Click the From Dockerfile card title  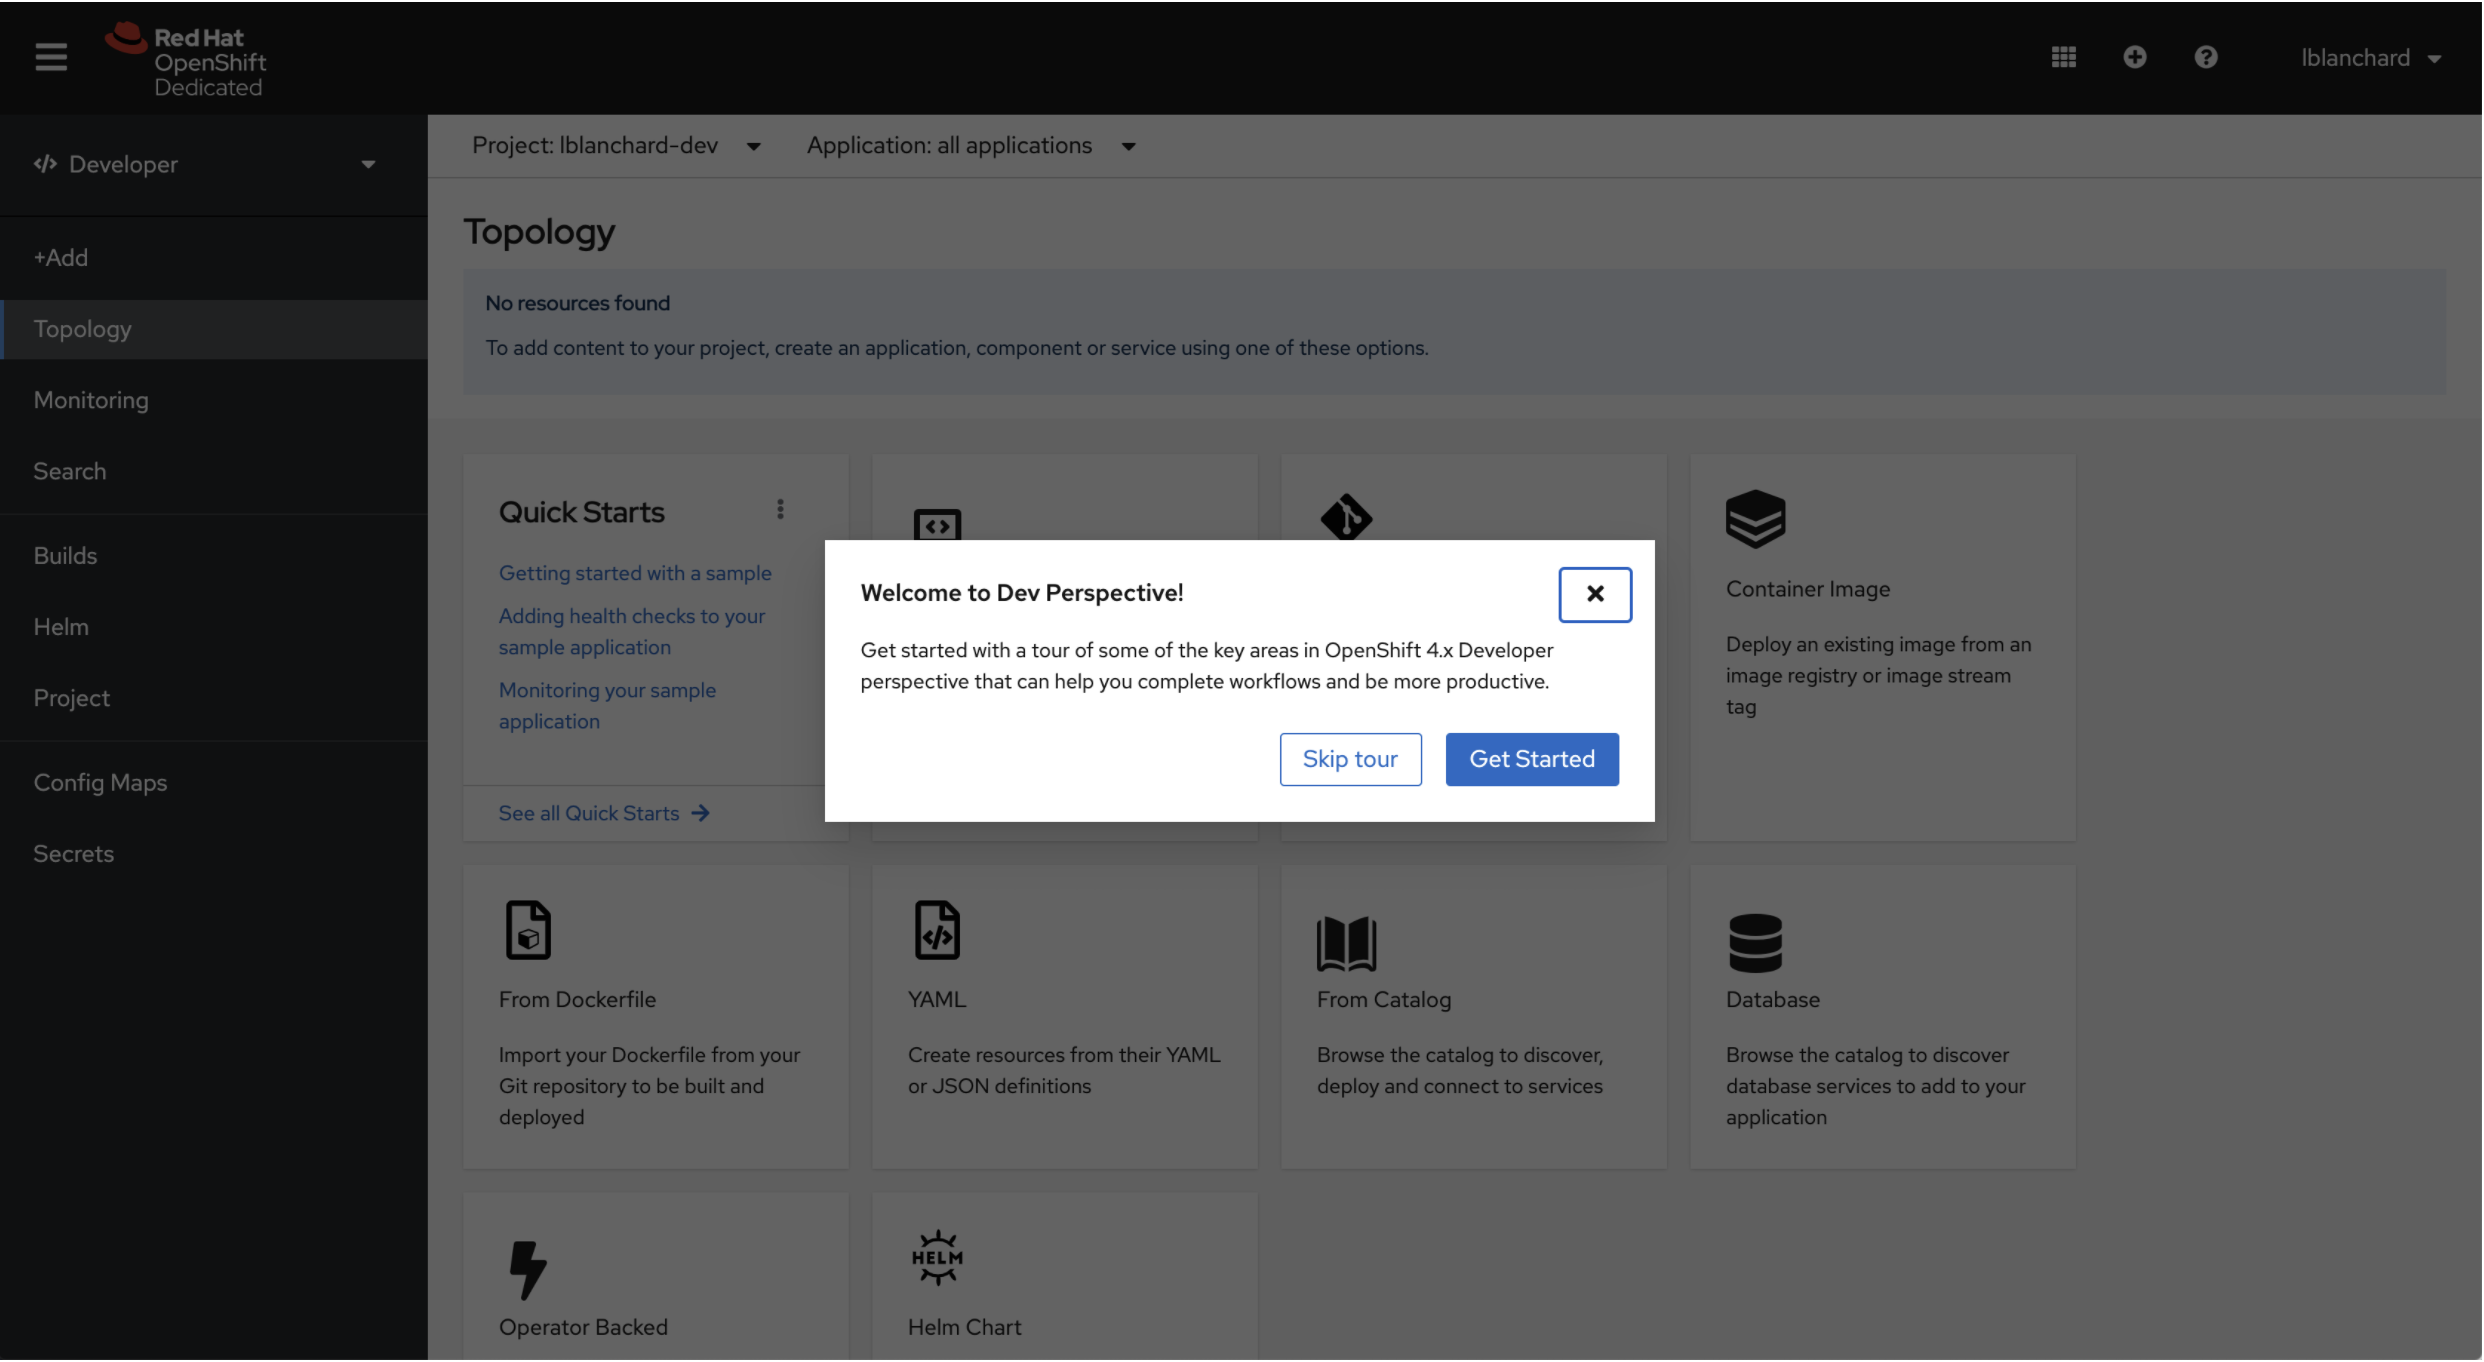(577, 1000)
